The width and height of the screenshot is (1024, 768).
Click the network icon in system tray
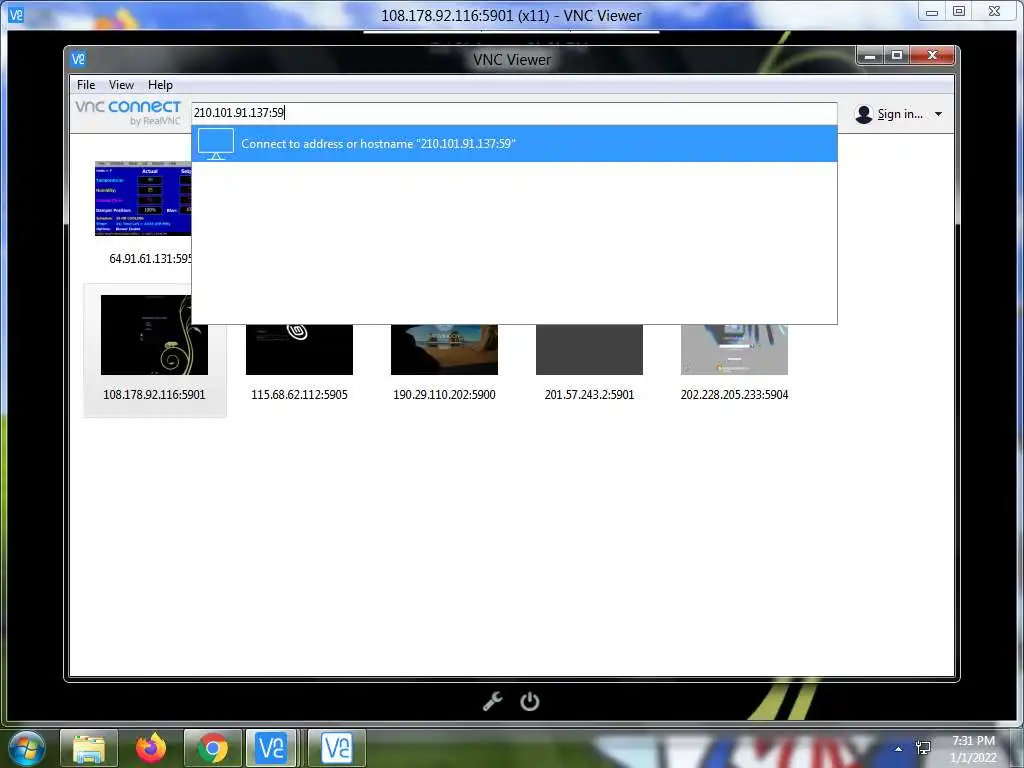pos(923,748)
